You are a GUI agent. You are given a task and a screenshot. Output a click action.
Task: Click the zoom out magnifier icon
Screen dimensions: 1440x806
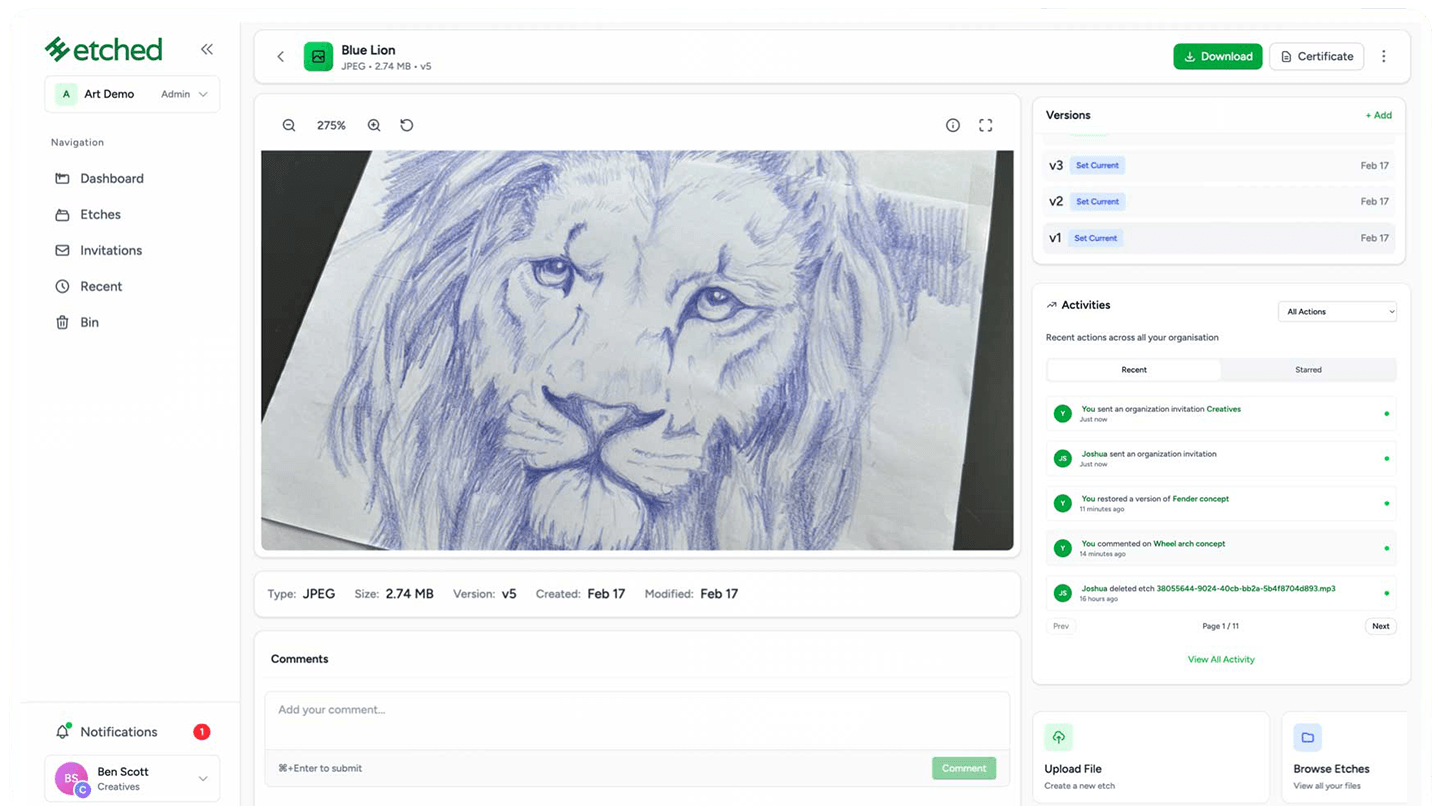pos(289,125)
